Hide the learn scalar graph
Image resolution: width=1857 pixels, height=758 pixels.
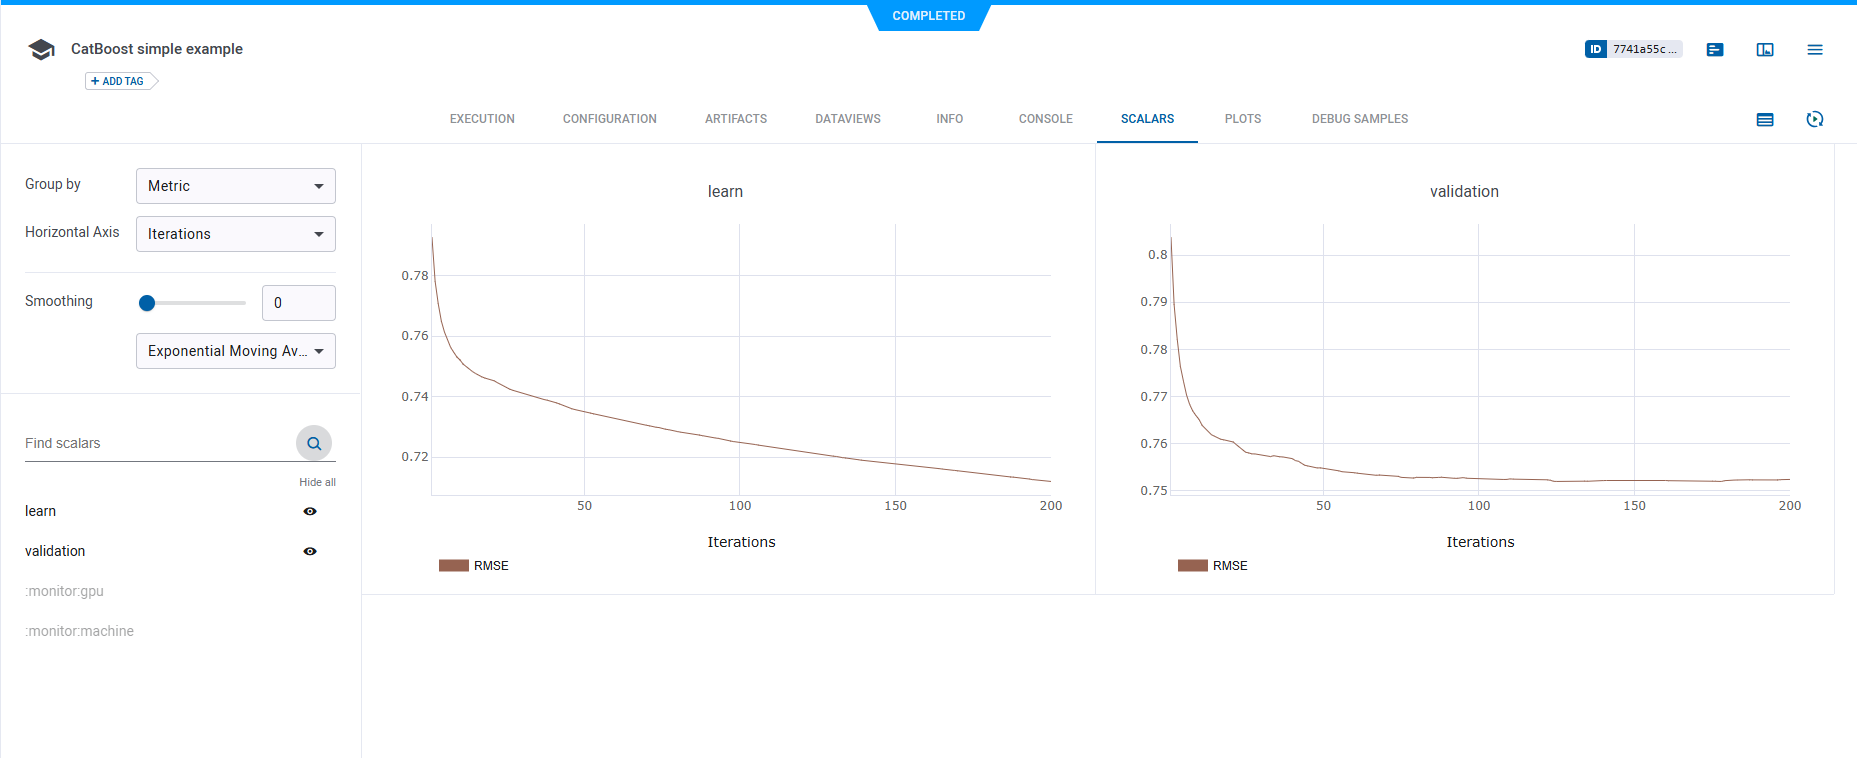310,511
